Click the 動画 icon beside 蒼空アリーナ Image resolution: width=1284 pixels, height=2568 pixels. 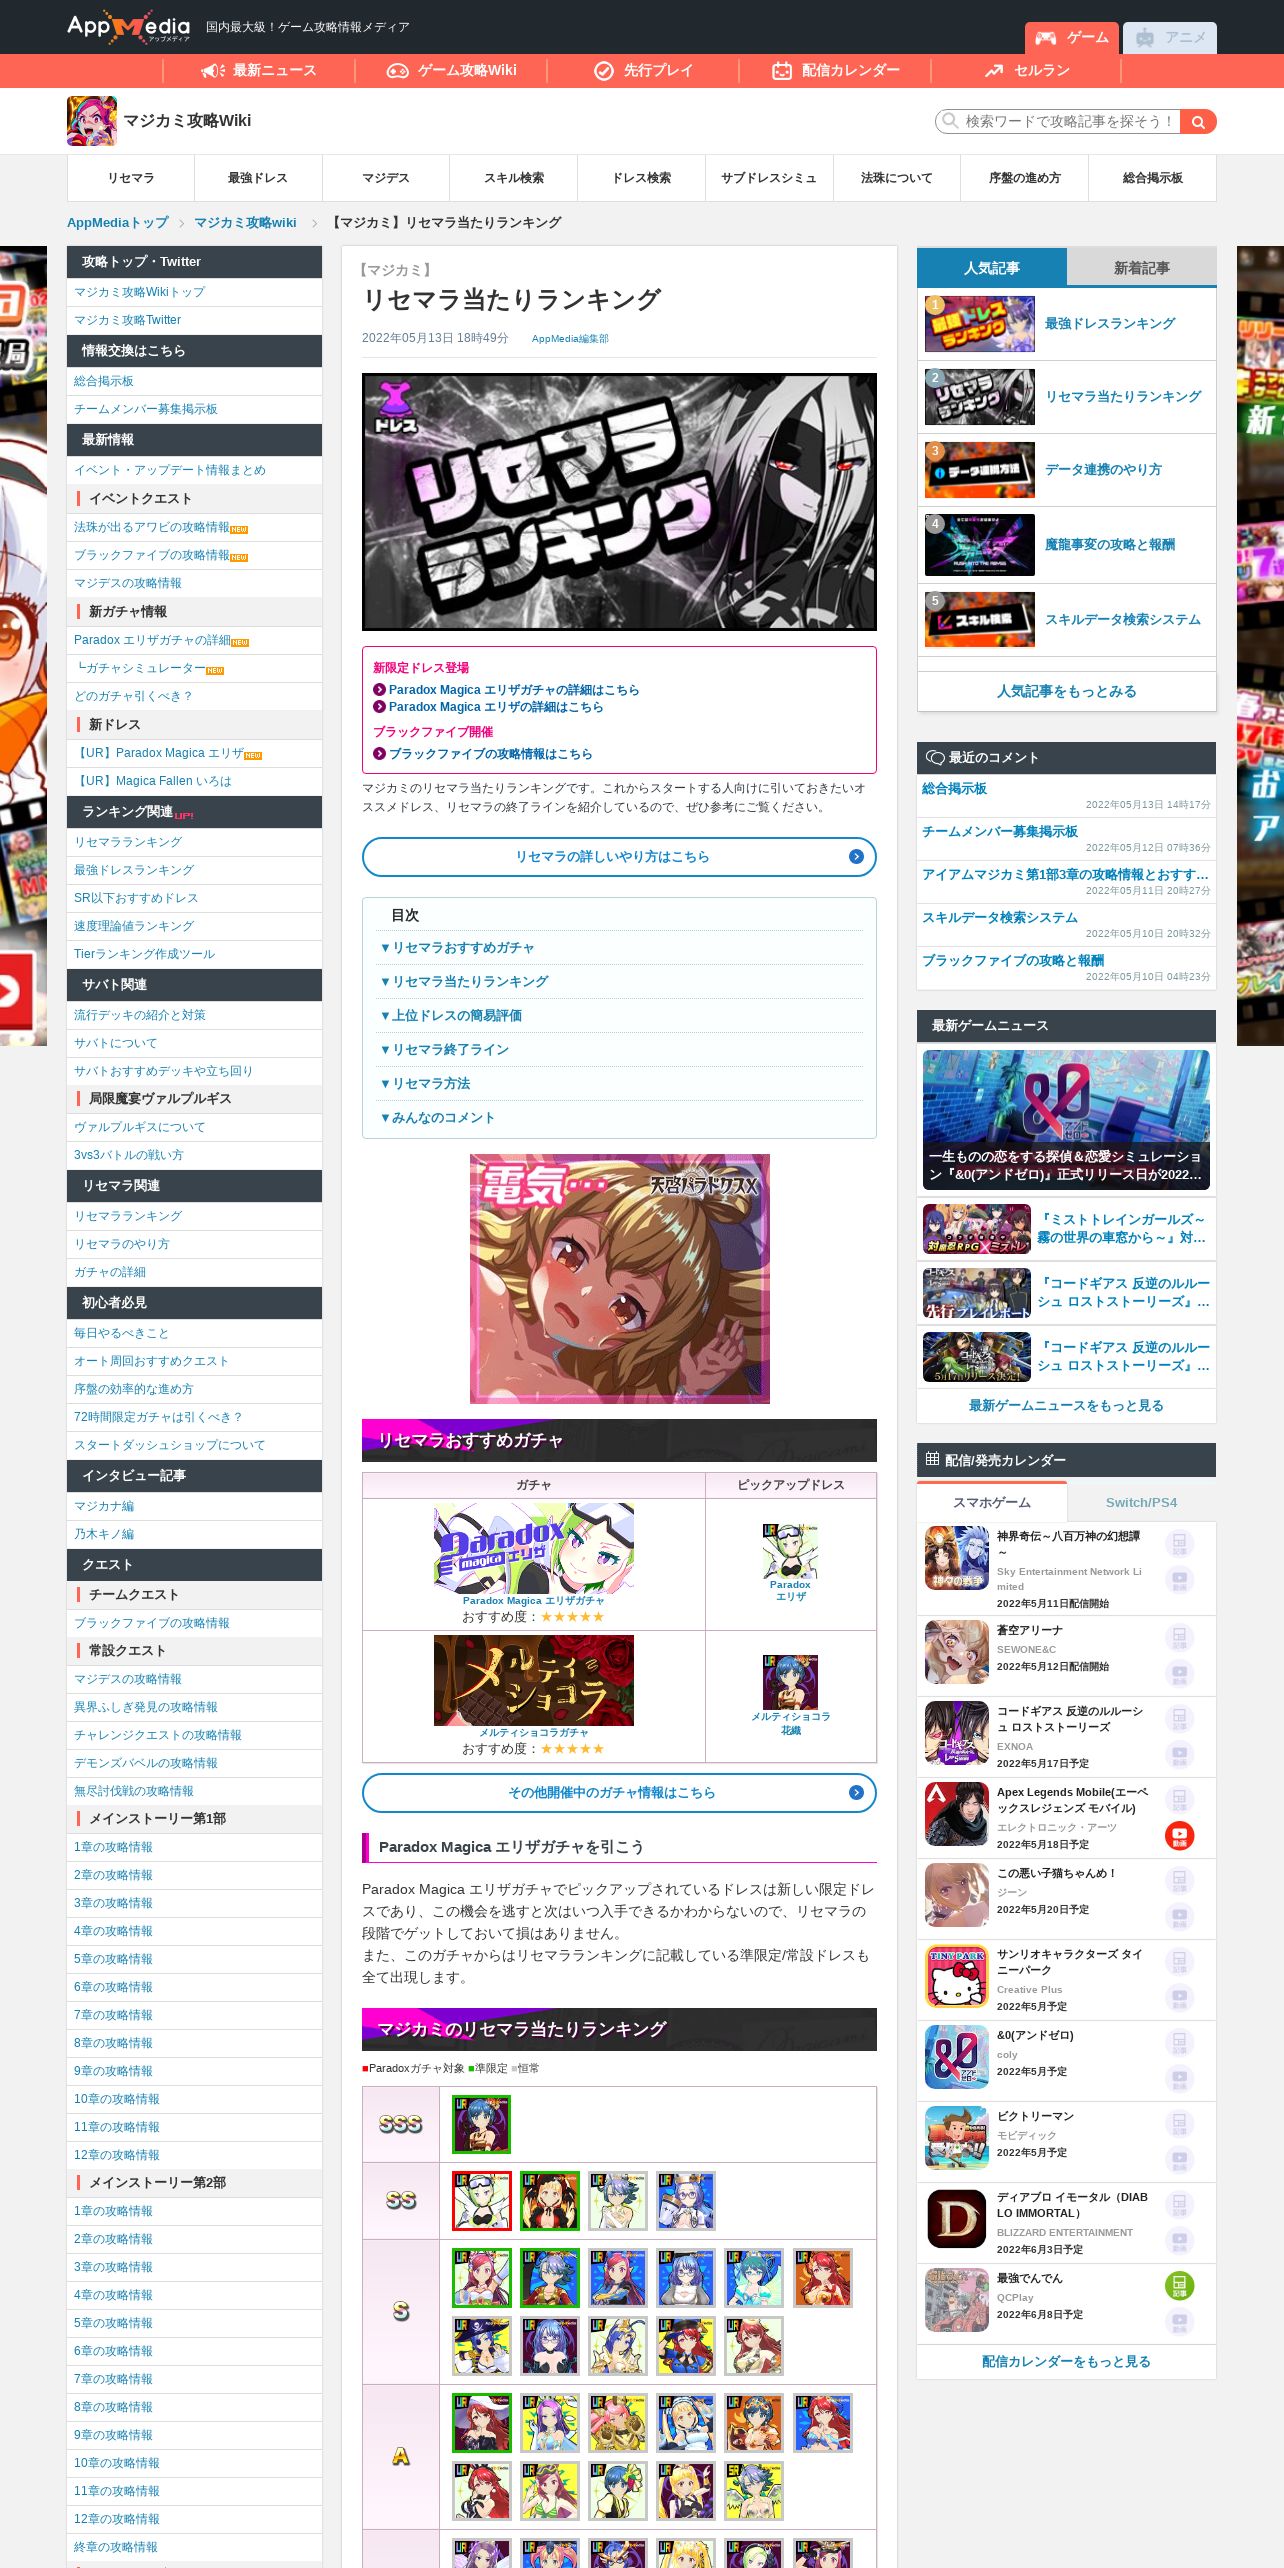pyautogui.click(x=1179, y=1673)
